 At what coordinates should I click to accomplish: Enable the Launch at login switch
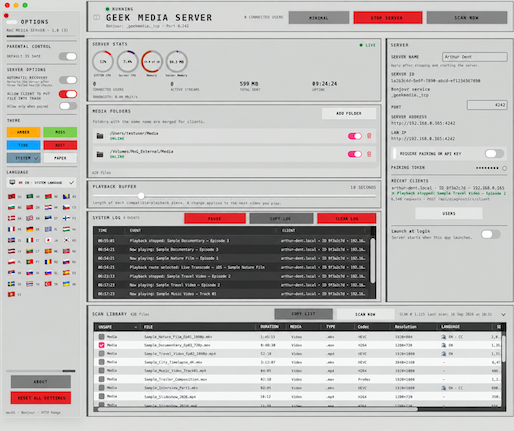pyautogui.click(x=490, y=234)
